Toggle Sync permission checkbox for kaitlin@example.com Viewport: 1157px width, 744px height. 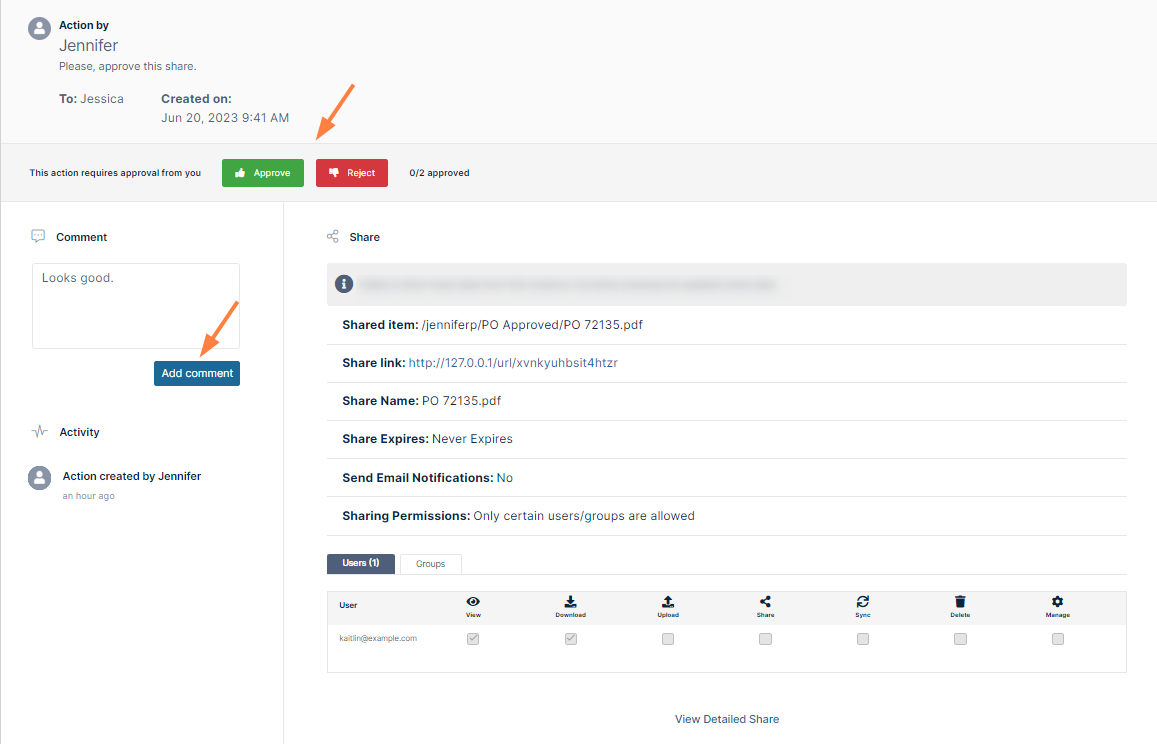862,639
